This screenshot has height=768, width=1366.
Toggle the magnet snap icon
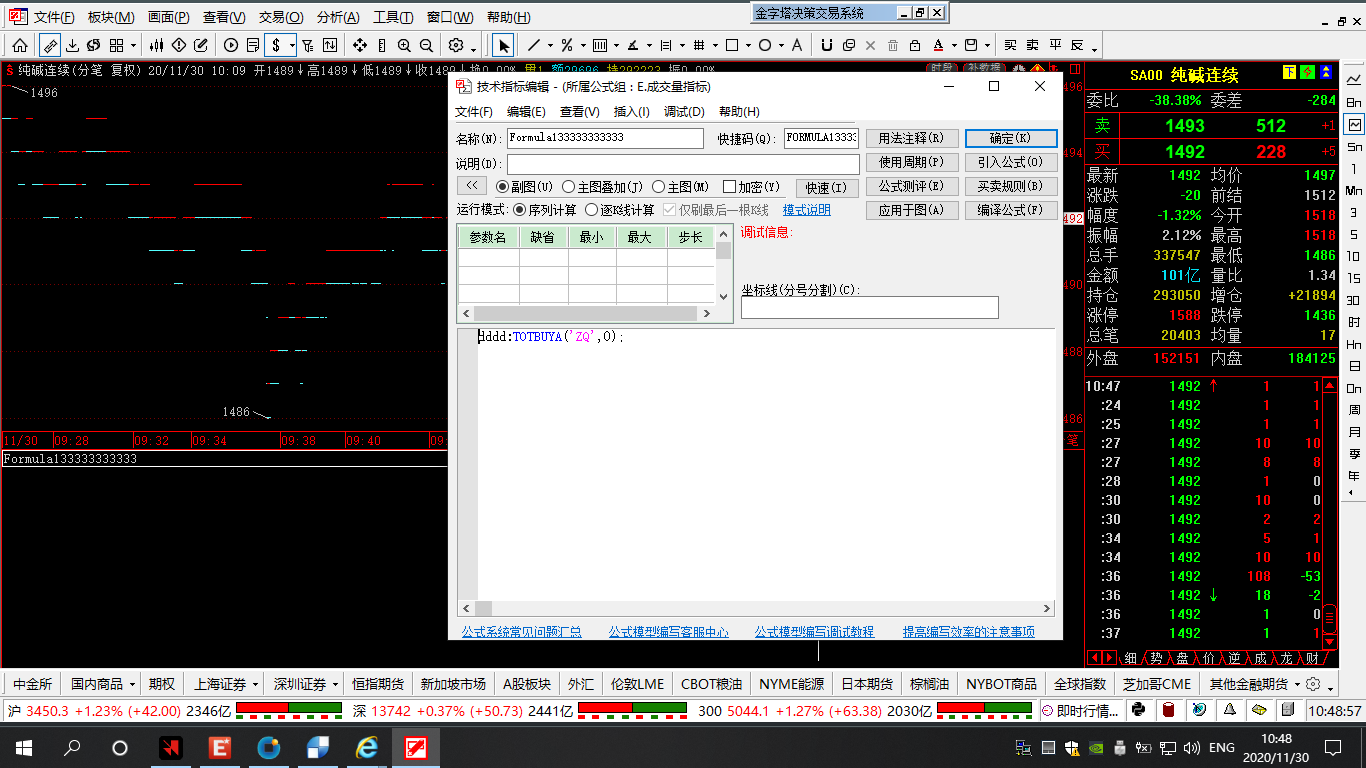coord(826,45)
